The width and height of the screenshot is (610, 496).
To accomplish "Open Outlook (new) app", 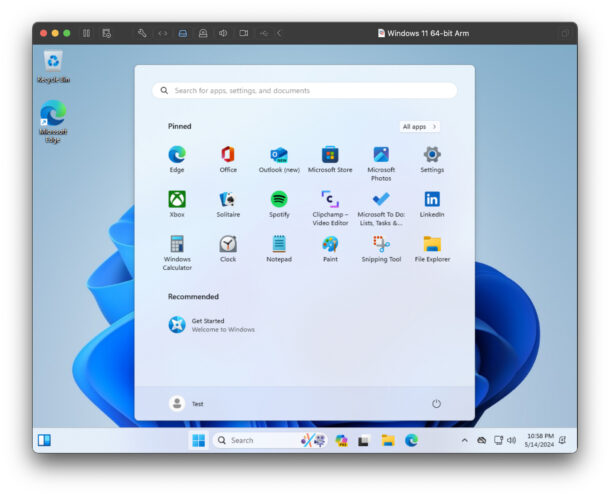I will pos(279,159).
